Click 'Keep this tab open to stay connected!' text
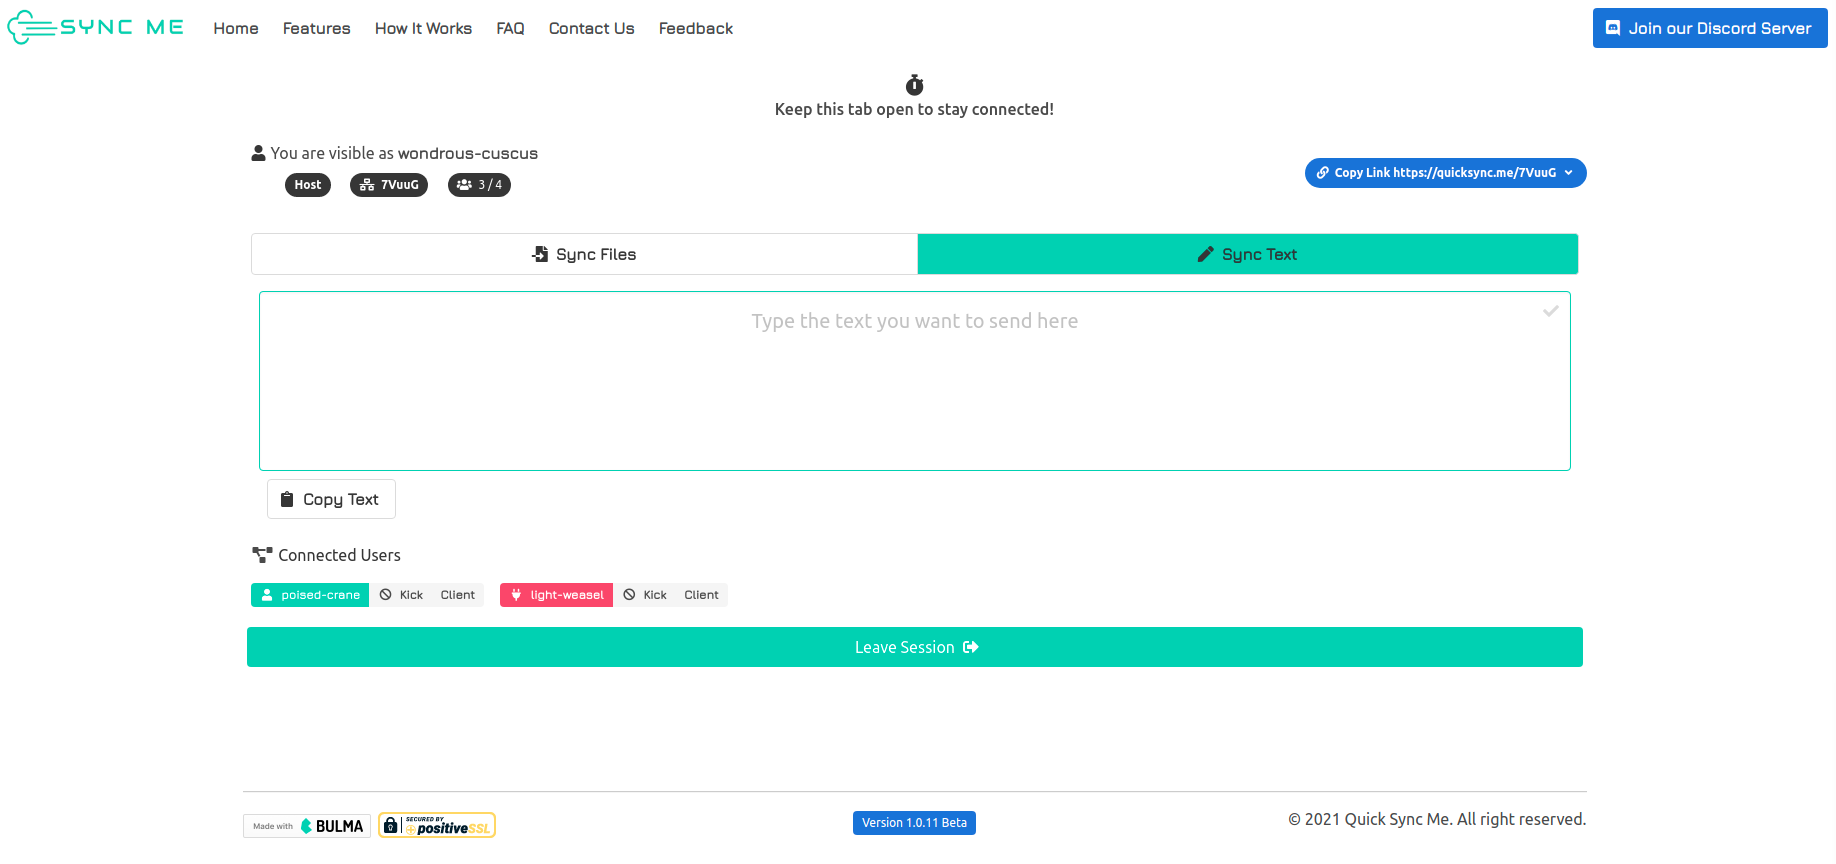Viewport: 1836px width, 864px height. [914, 109]
